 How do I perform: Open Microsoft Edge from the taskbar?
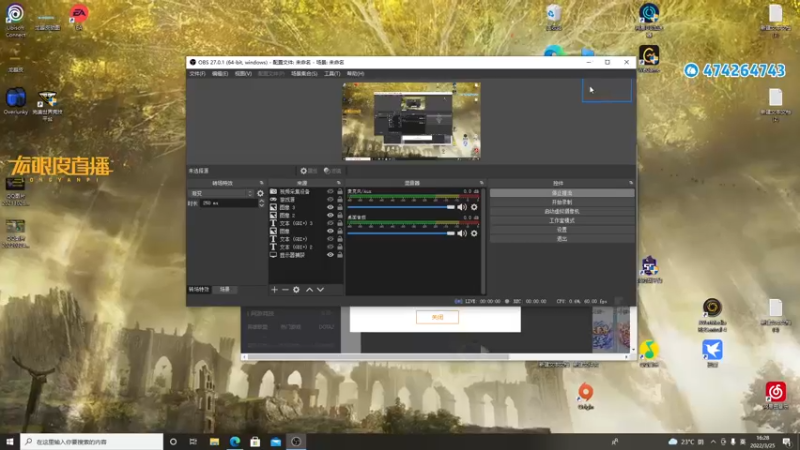(x=235, y=441)
